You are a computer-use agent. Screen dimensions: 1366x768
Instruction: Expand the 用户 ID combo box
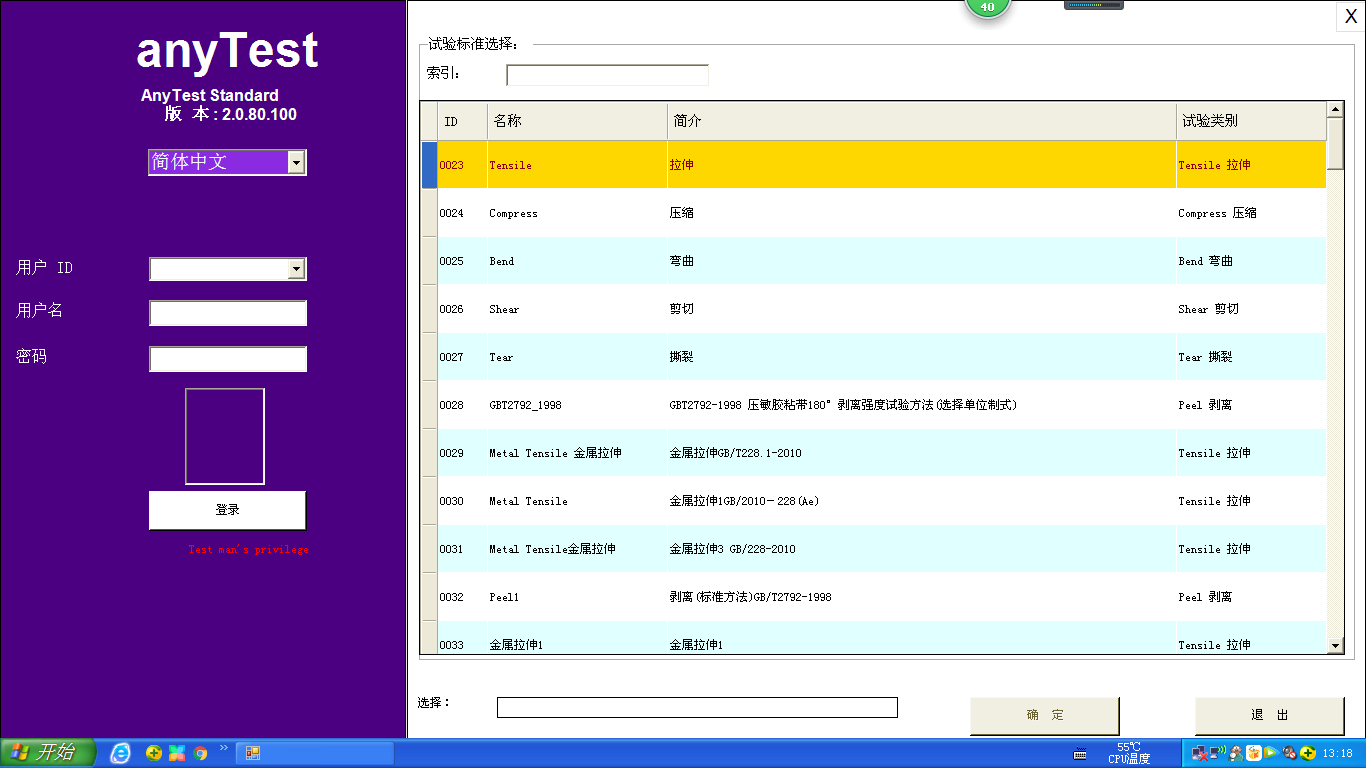pyautogui.click(x=296, y=269)
